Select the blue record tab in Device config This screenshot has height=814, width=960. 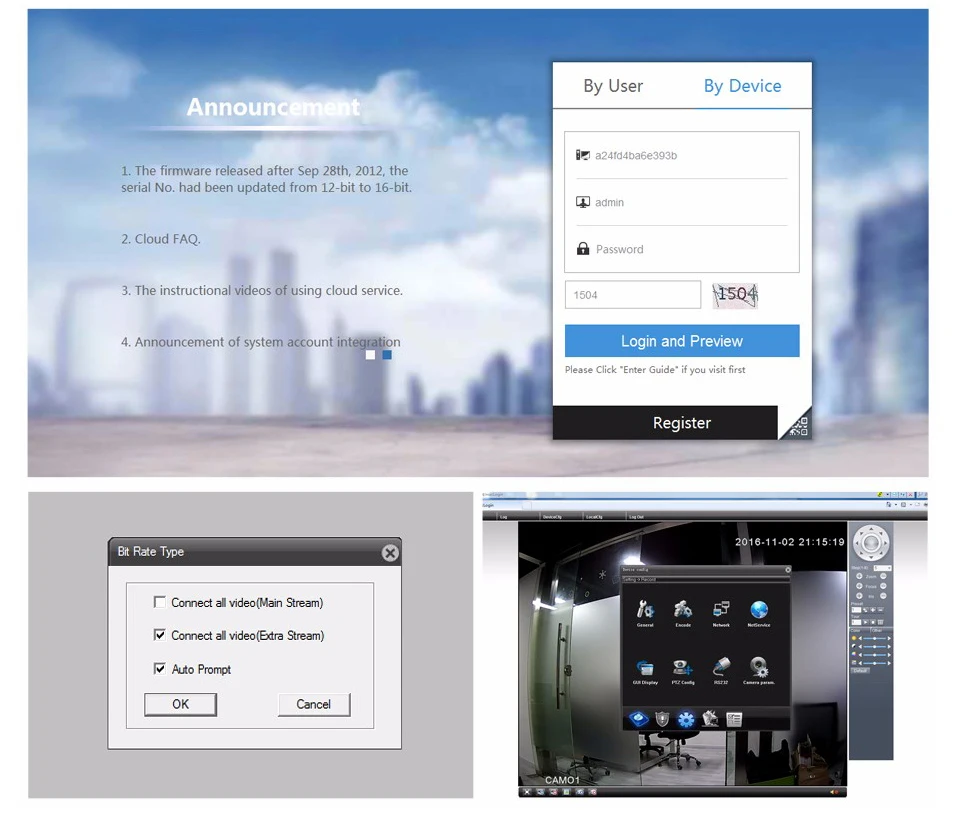(x=638, y=719)
